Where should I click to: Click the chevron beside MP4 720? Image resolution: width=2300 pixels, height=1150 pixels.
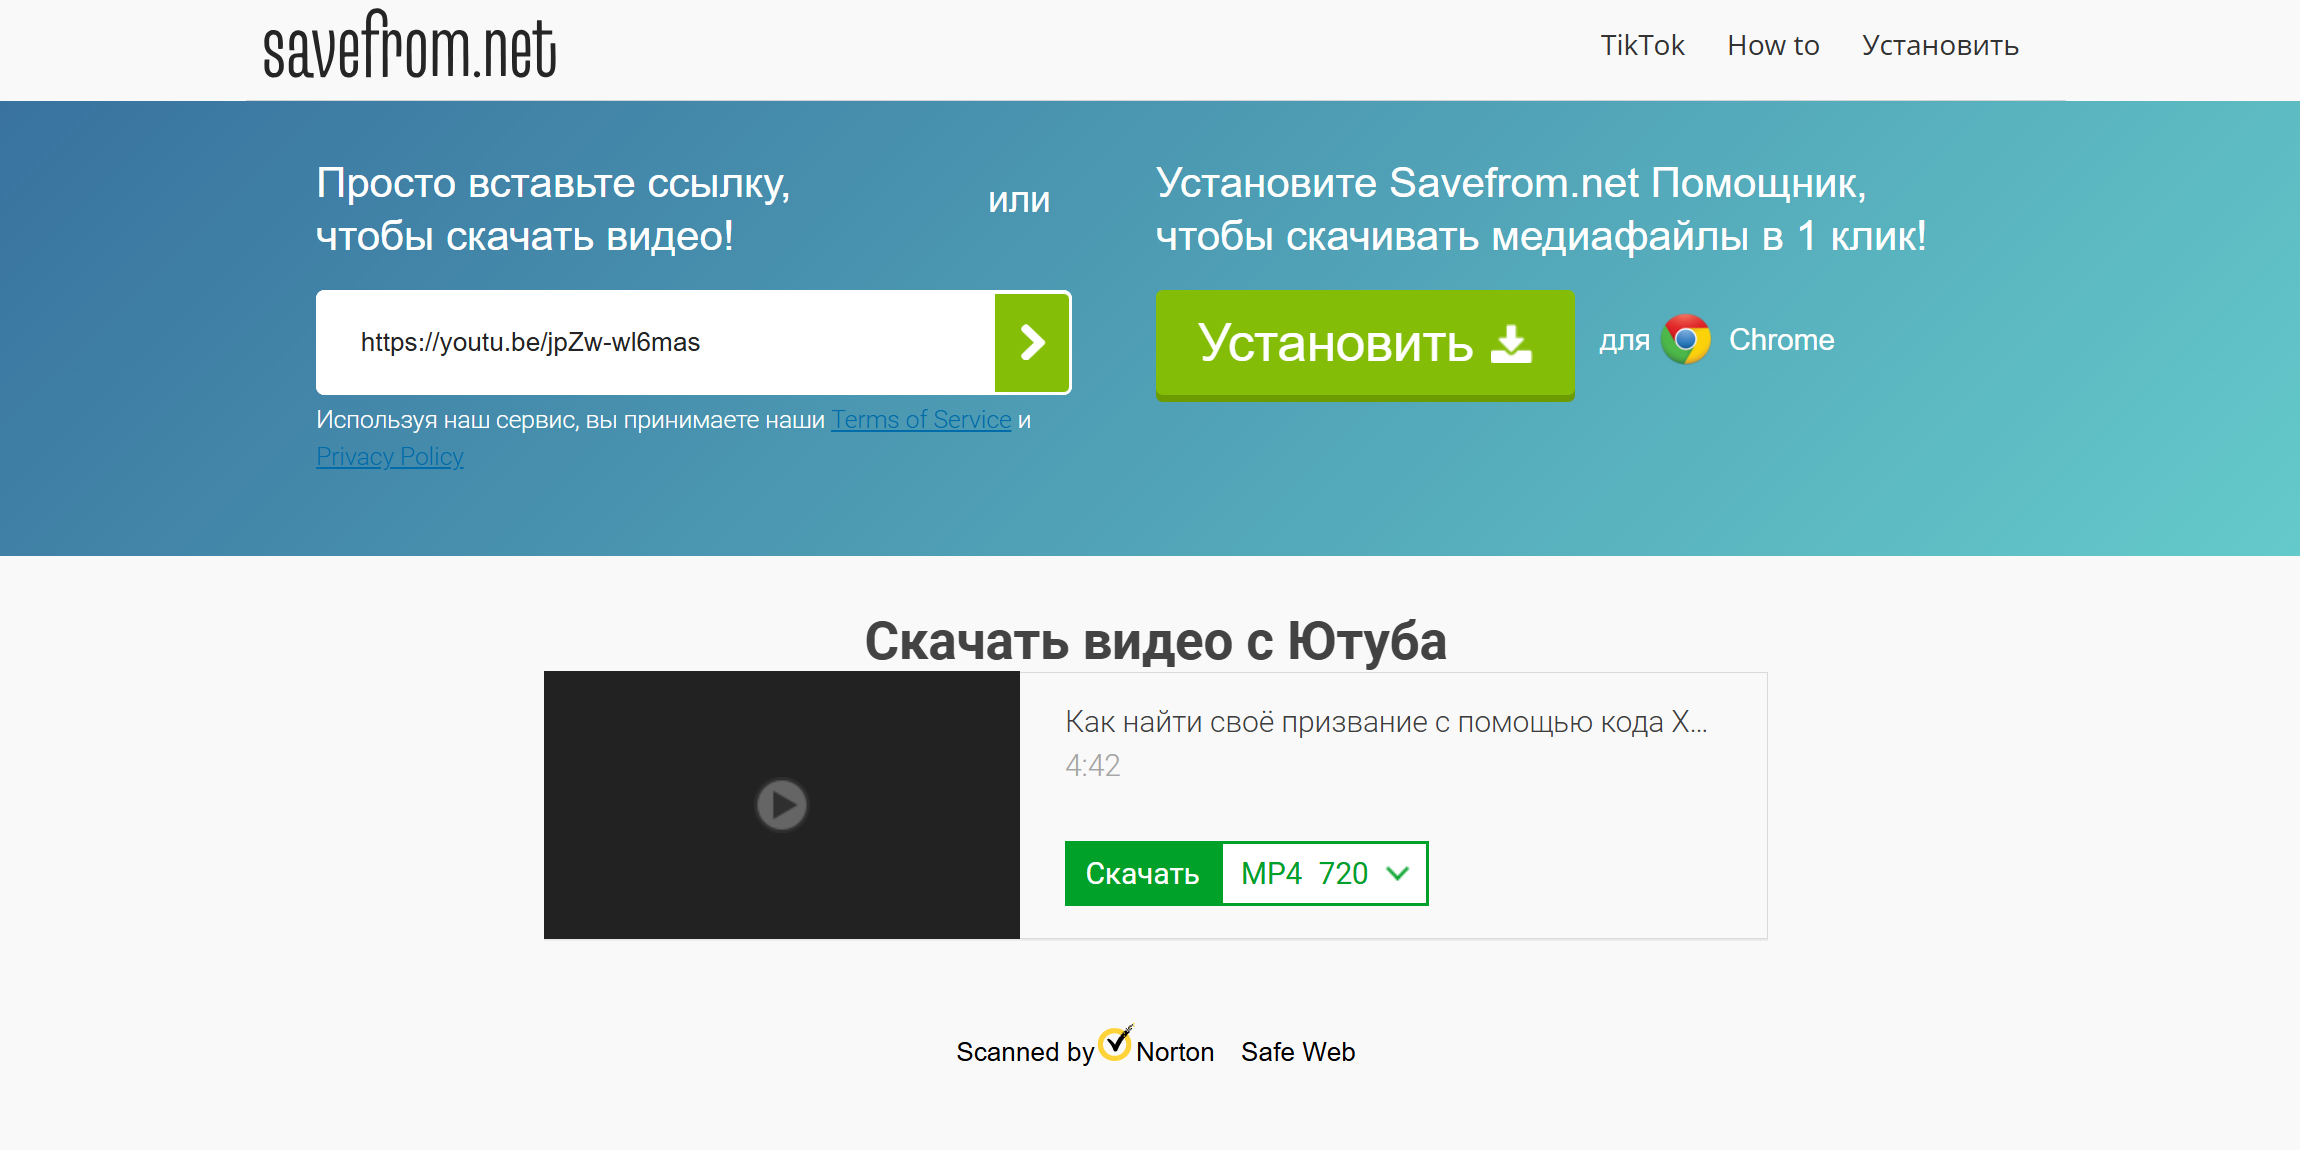[x=1398, y=874]
